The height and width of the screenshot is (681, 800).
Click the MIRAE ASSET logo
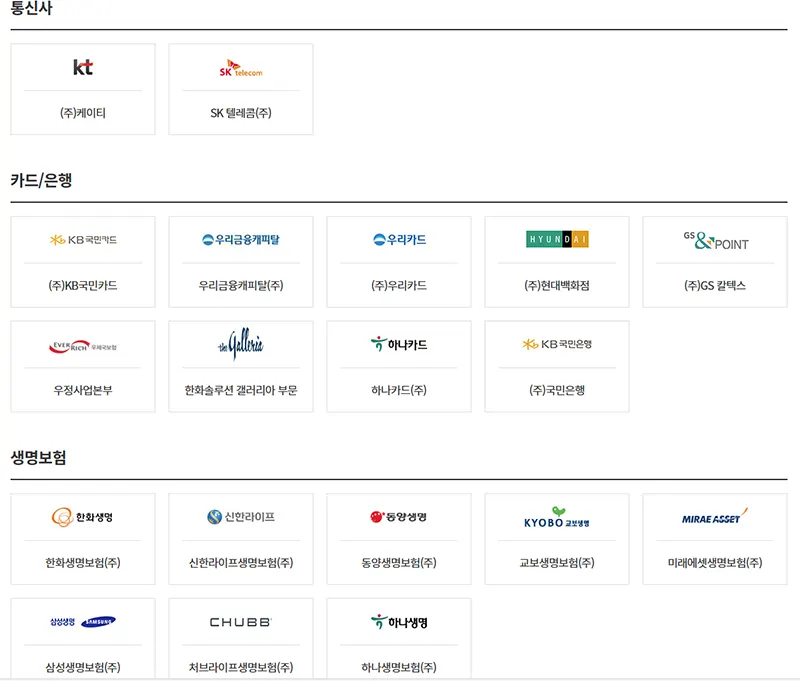coord(715,516)
